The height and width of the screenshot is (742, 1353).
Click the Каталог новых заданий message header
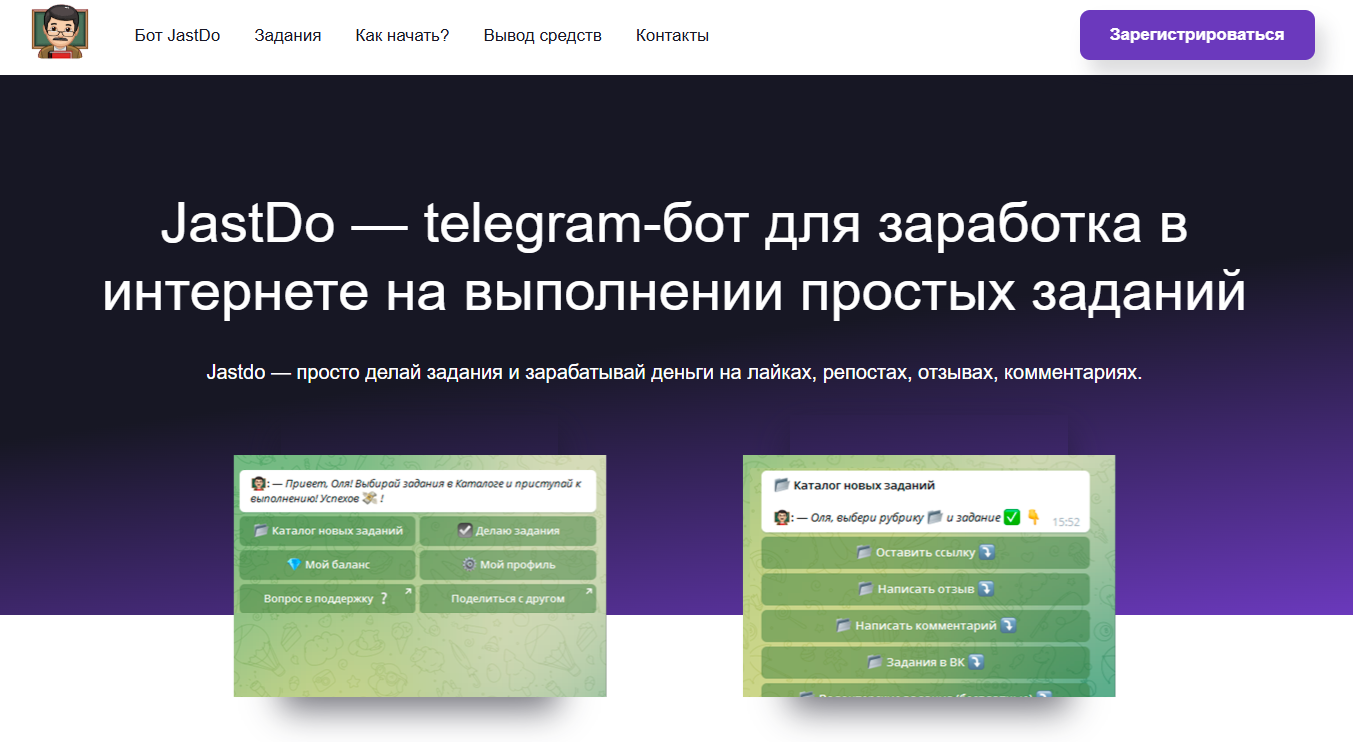pos(855,485)
